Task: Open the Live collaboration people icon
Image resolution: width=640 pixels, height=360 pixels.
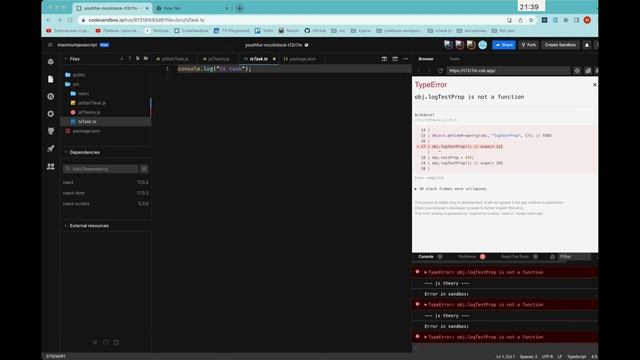Action: pyautogui.click(x=51, y=166)
